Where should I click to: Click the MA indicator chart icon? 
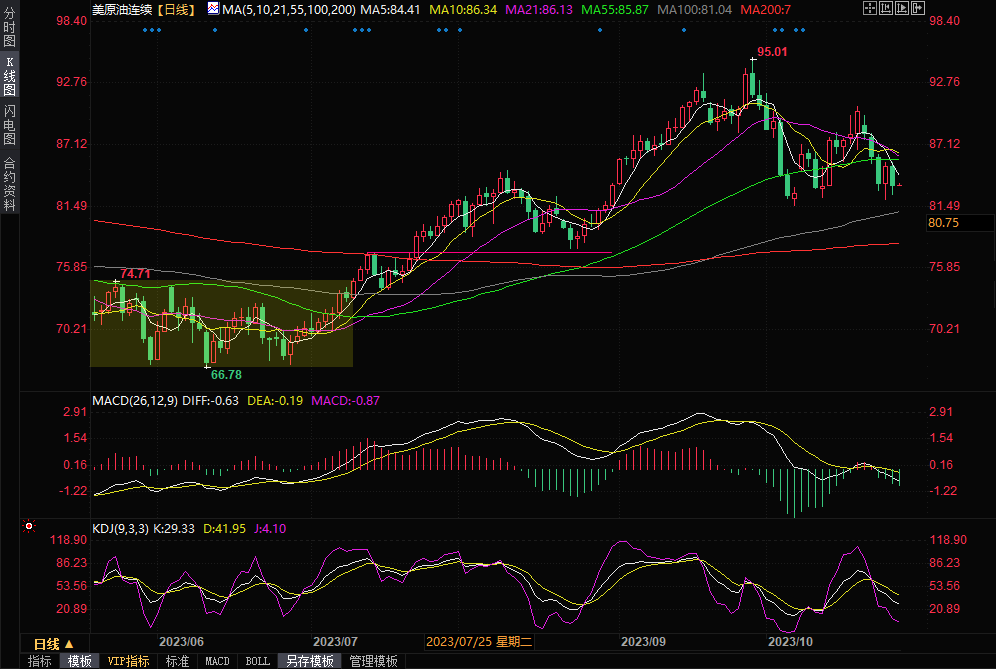(214, 8)
